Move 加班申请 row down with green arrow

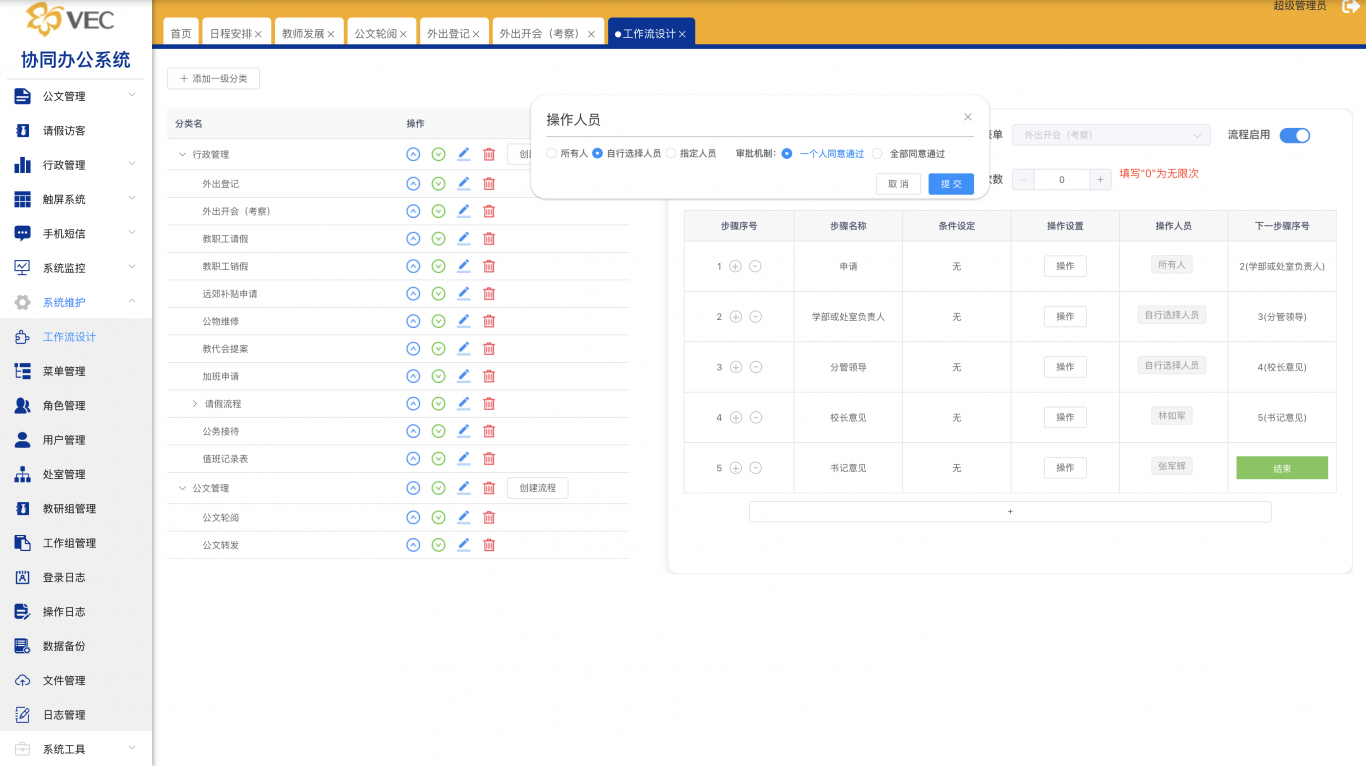pos(438,376)
